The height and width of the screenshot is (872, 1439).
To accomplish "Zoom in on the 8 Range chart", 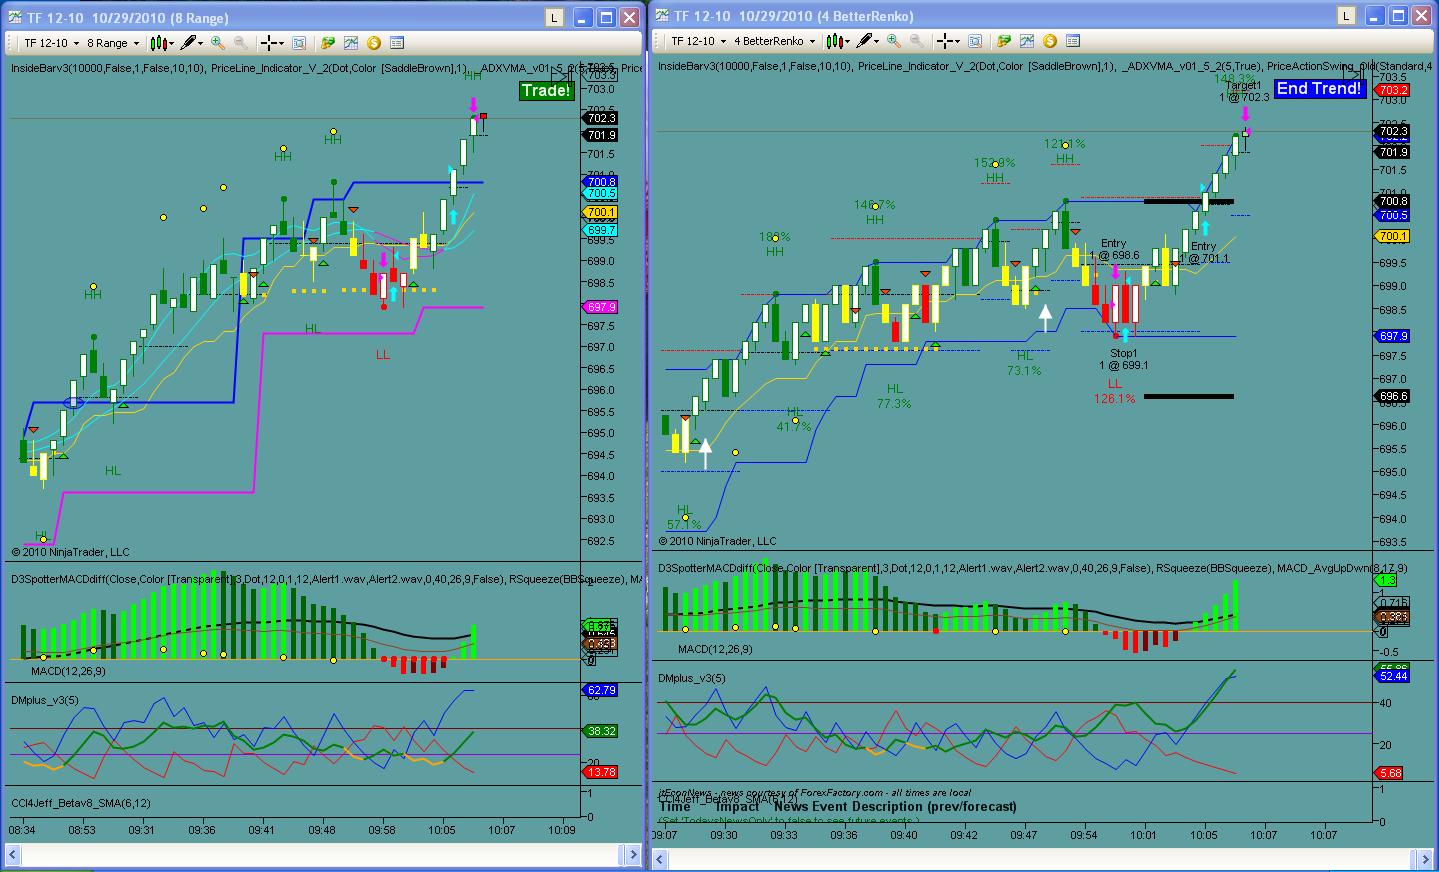I will tap(217, 43).
